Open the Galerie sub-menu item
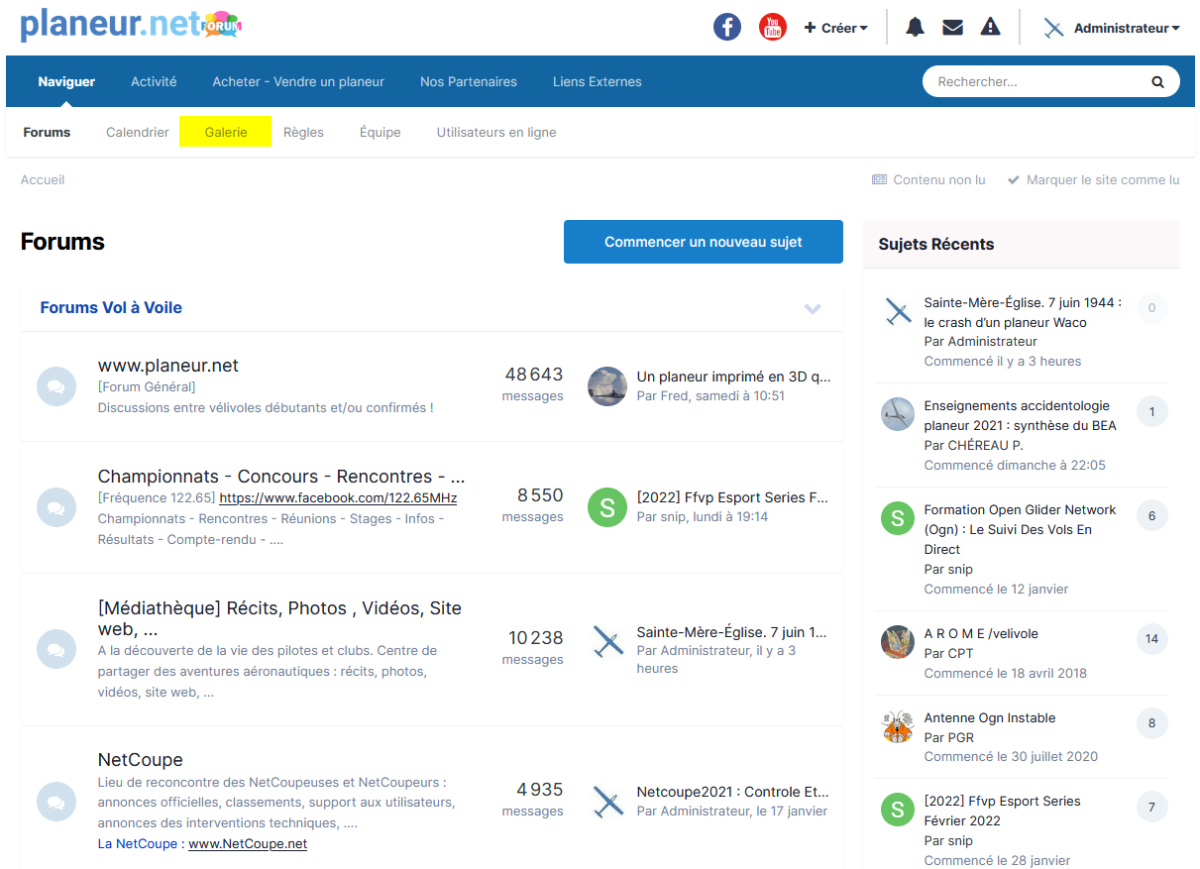Viewport: 1200px width, 869px height. pos(226,132)
